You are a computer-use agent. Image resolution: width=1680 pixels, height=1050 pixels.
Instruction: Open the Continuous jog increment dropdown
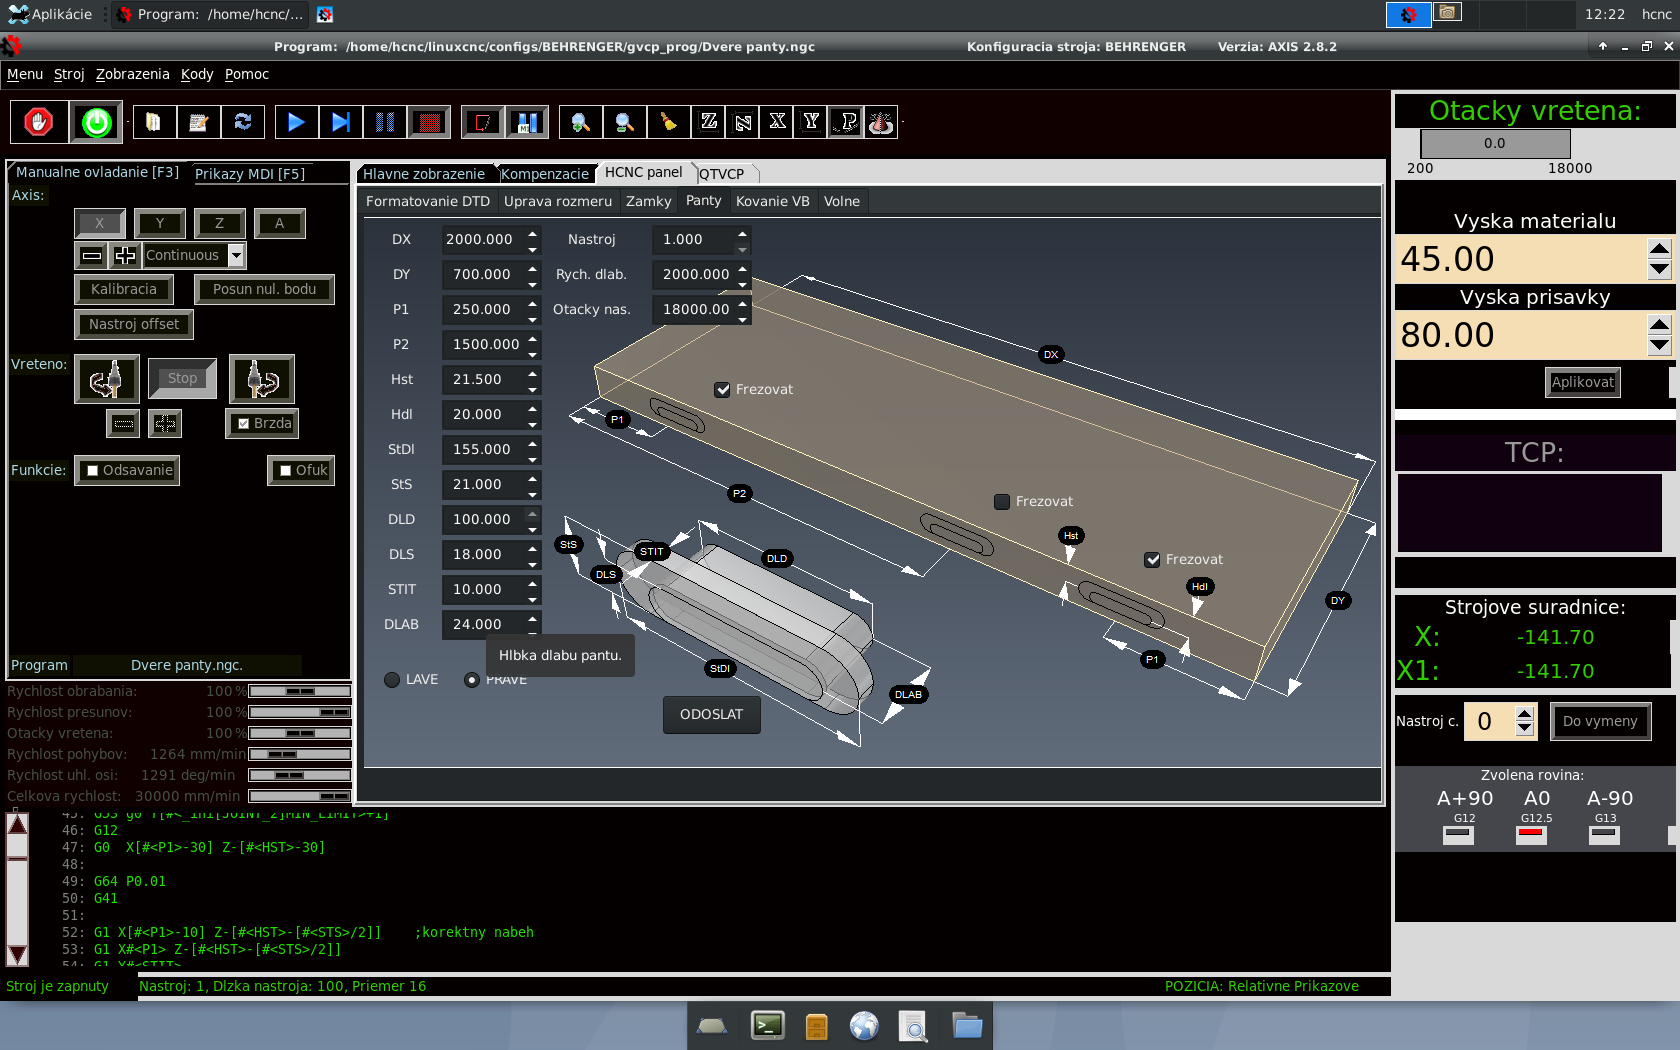point(236,256)
